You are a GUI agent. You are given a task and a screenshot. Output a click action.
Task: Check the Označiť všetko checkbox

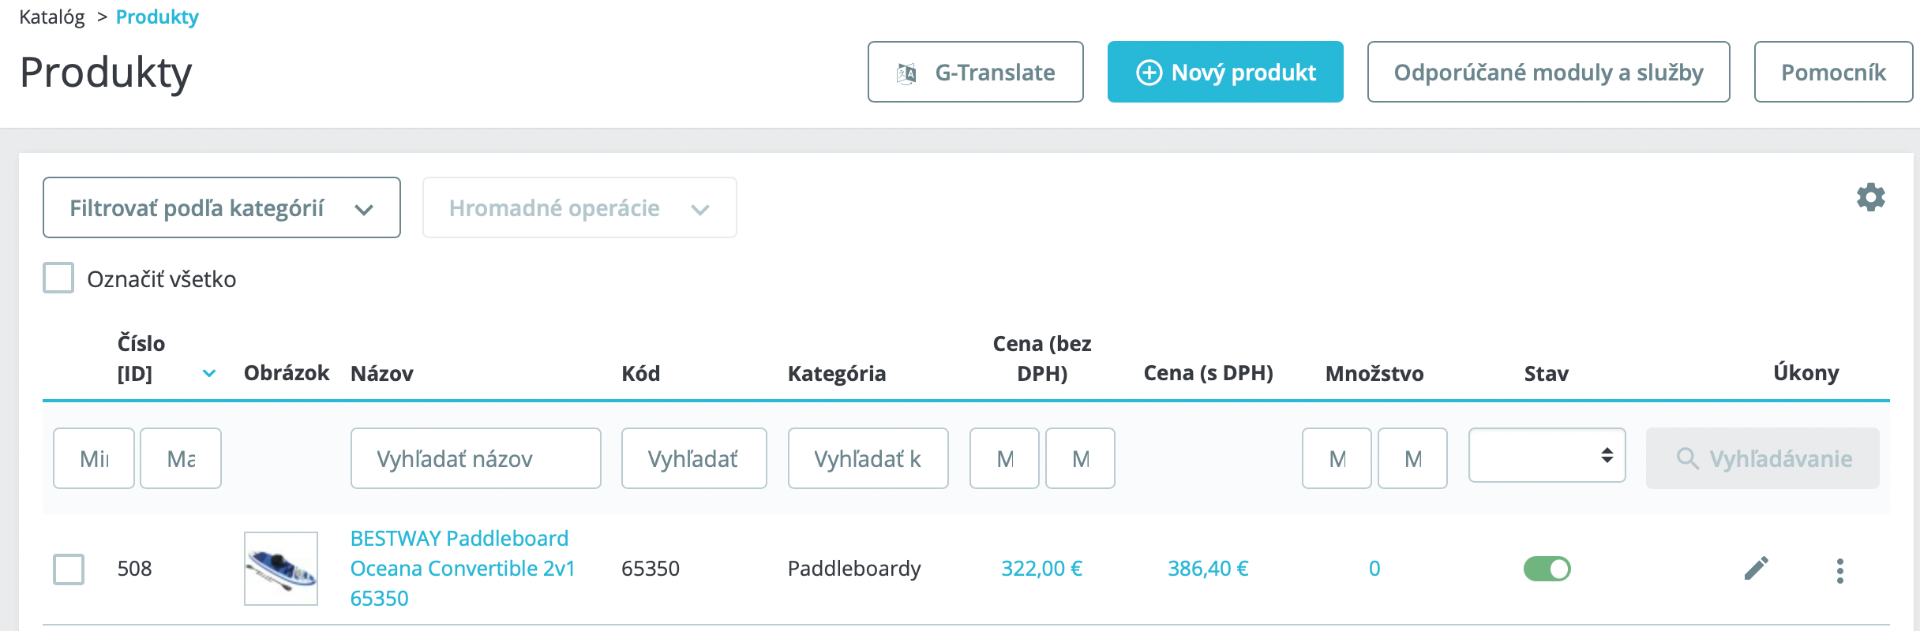click(x=59, y=278)
